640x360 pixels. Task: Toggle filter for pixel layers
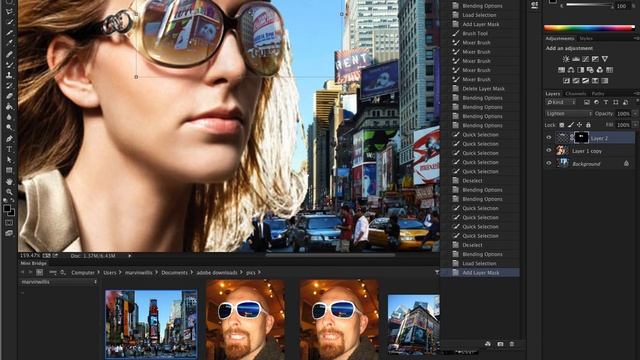click(587, 102)
